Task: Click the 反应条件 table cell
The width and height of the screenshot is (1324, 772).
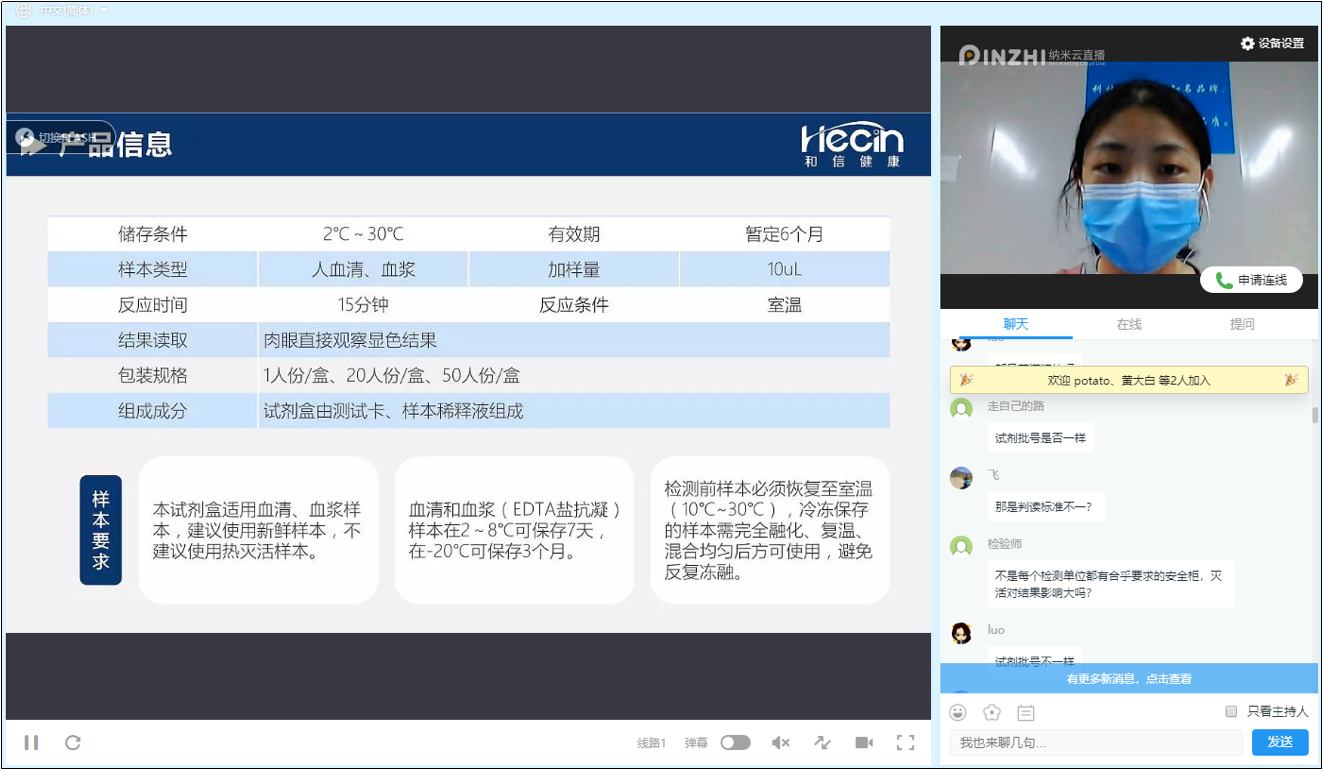Action: [x=574, y=305]
